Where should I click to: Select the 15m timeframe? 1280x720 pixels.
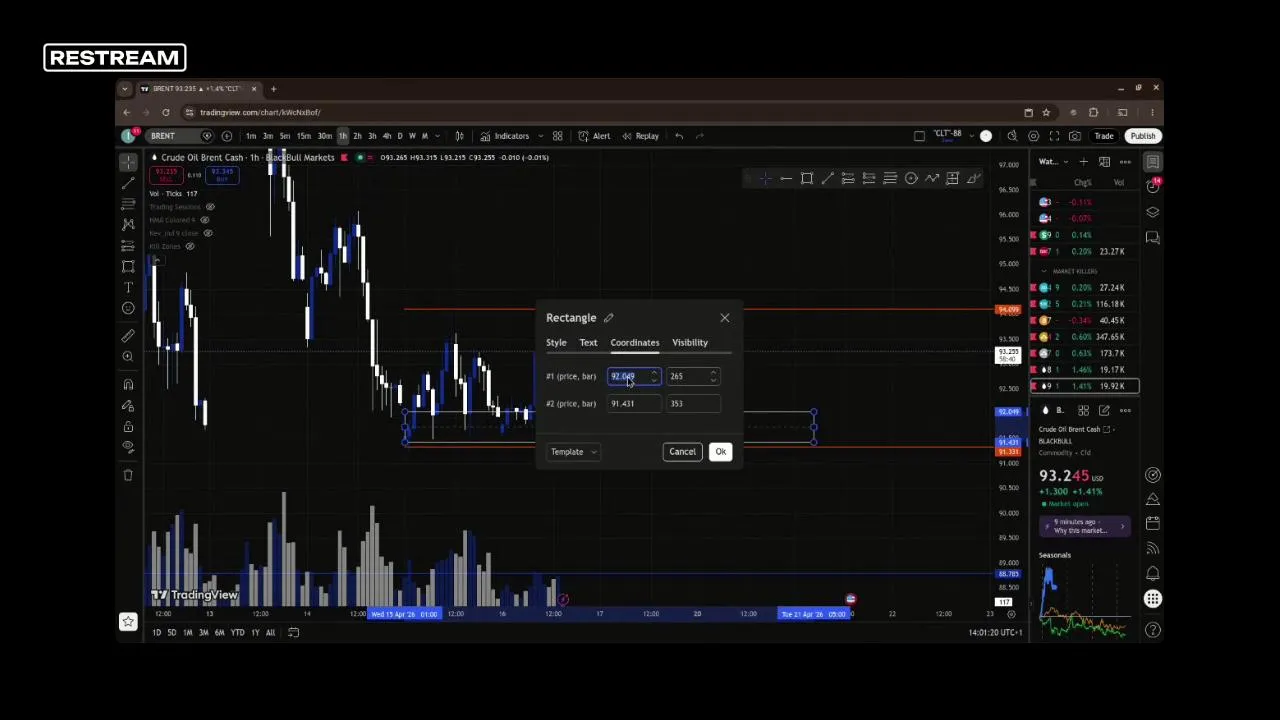[303, 136]
